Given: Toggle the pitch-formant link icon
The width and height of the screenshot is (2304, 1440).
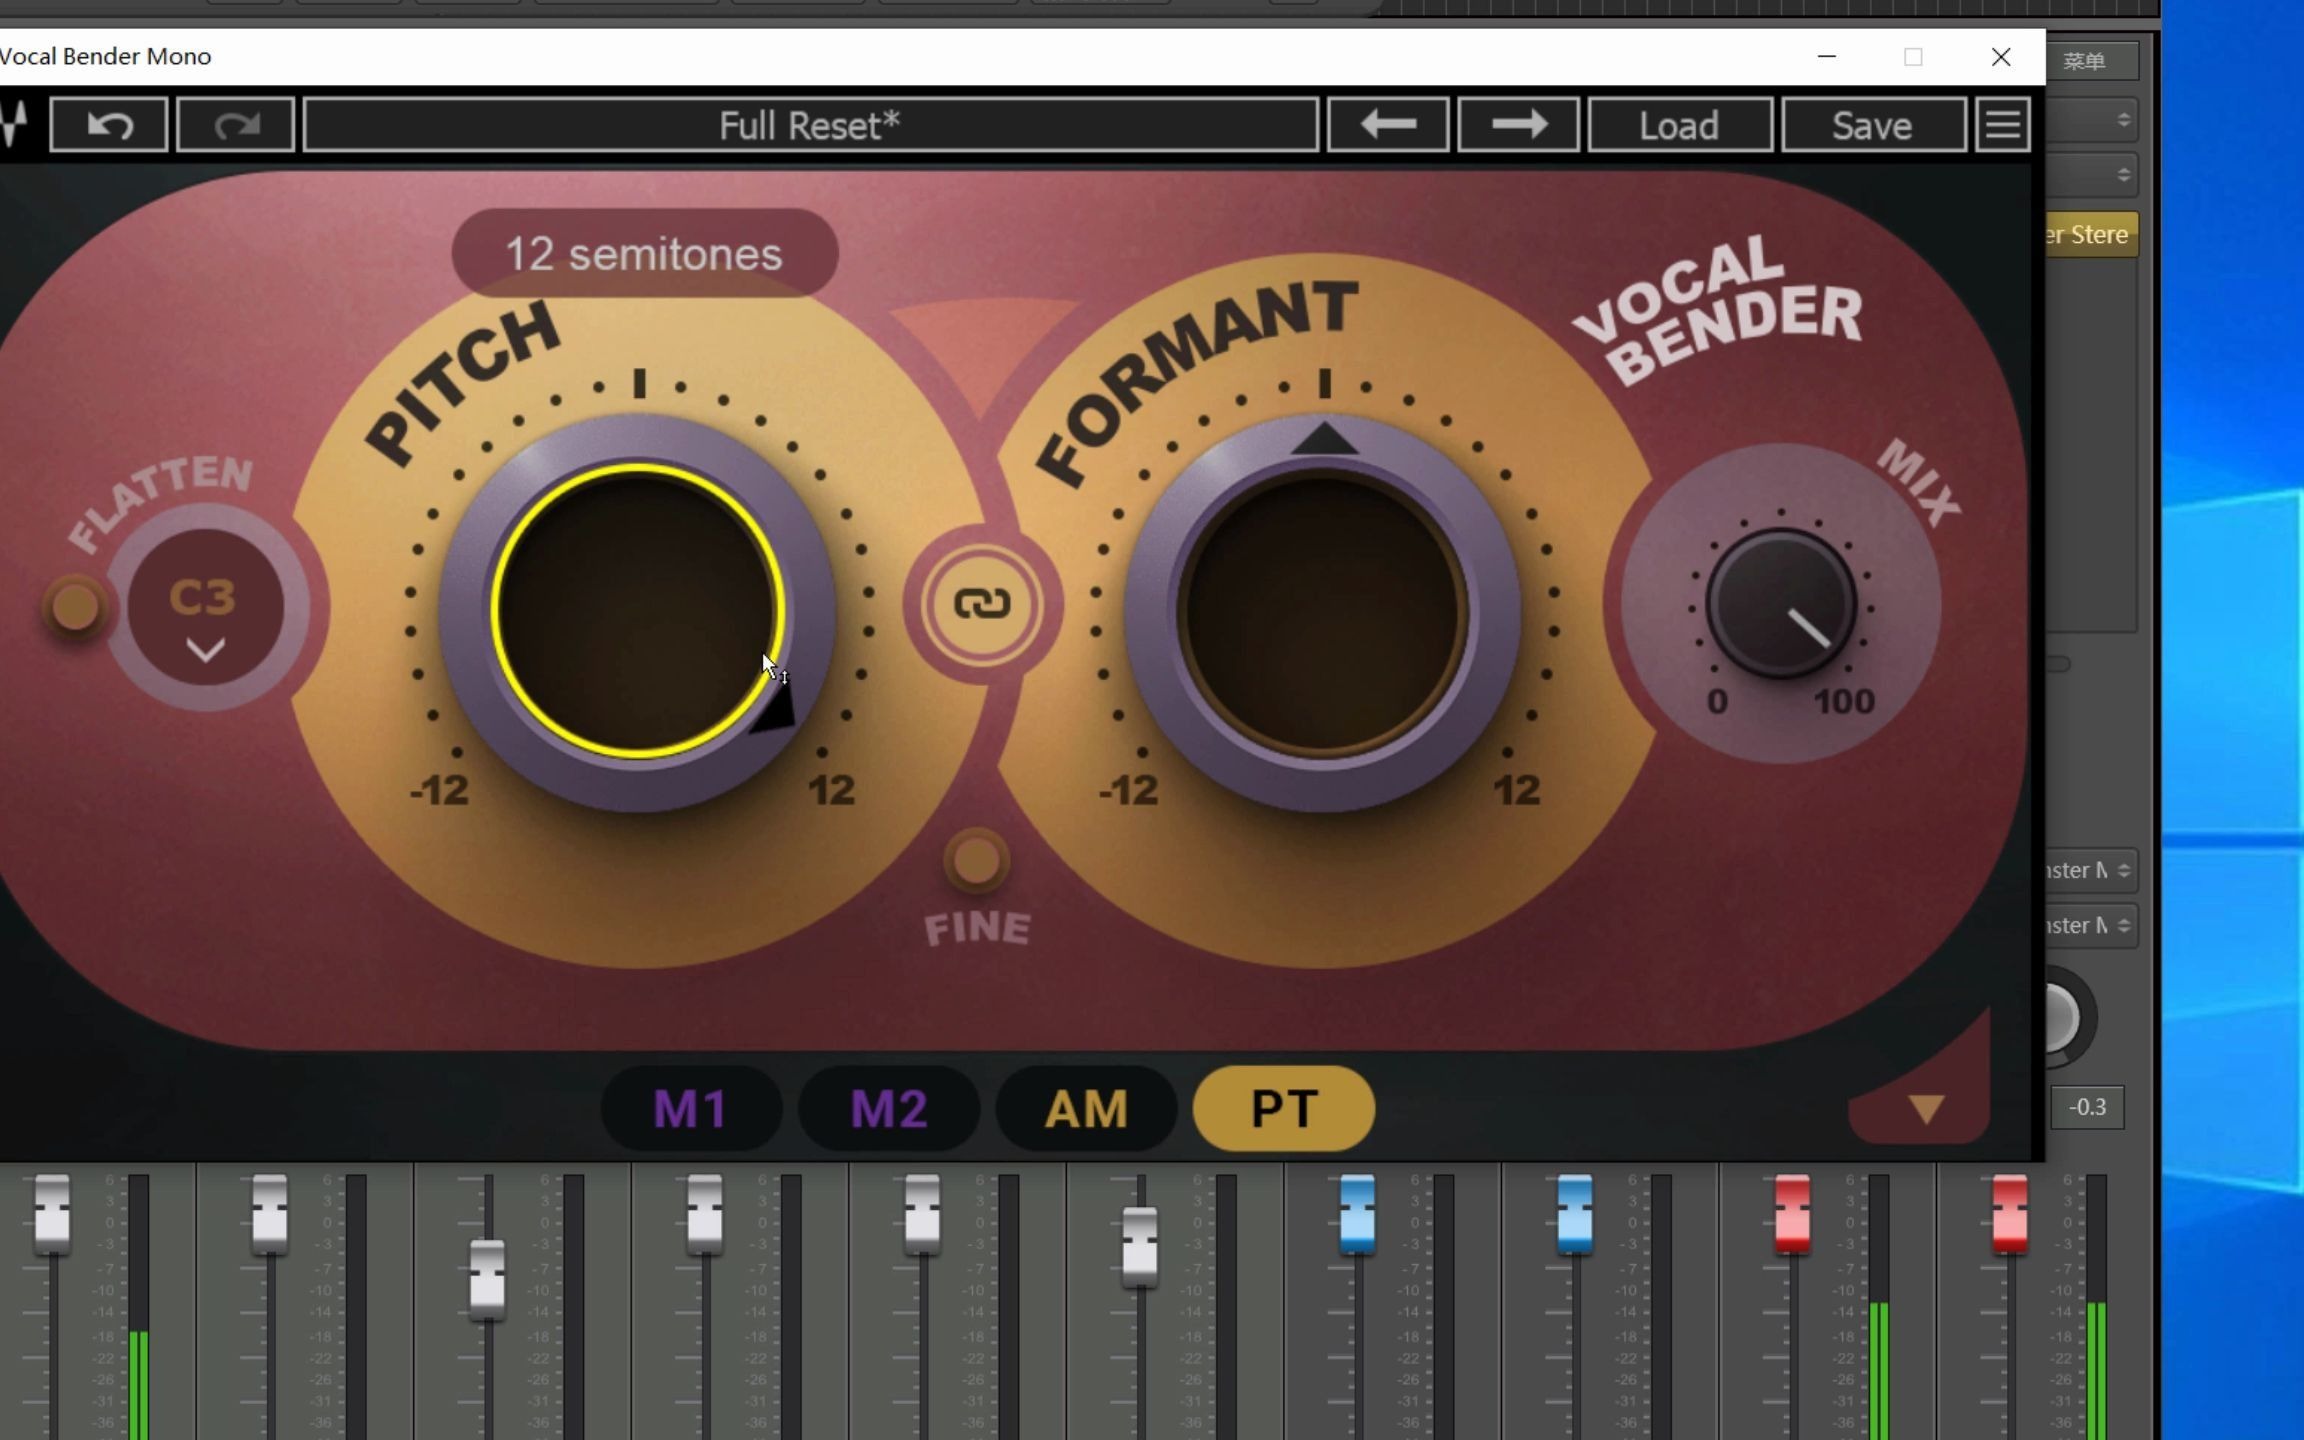Looking at the screenshot, I should coord(981,604).
